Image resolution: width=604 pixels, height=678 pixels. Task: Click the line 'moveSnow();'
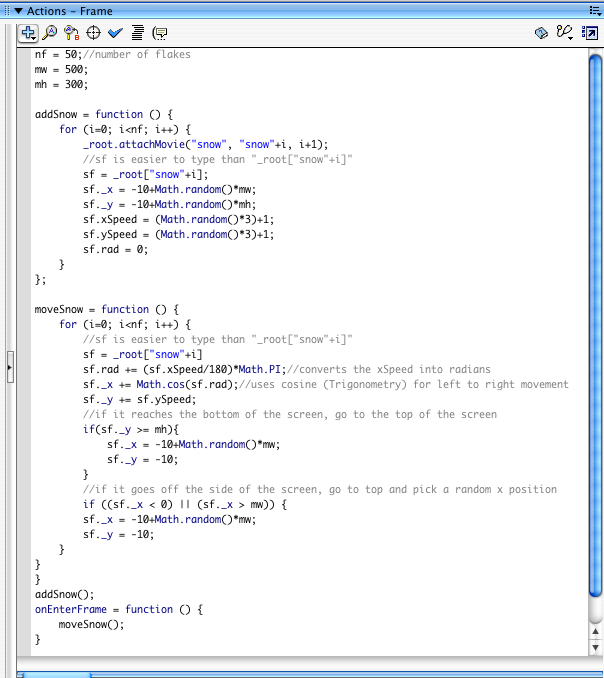pyautogui.click(x=91, y=624)
